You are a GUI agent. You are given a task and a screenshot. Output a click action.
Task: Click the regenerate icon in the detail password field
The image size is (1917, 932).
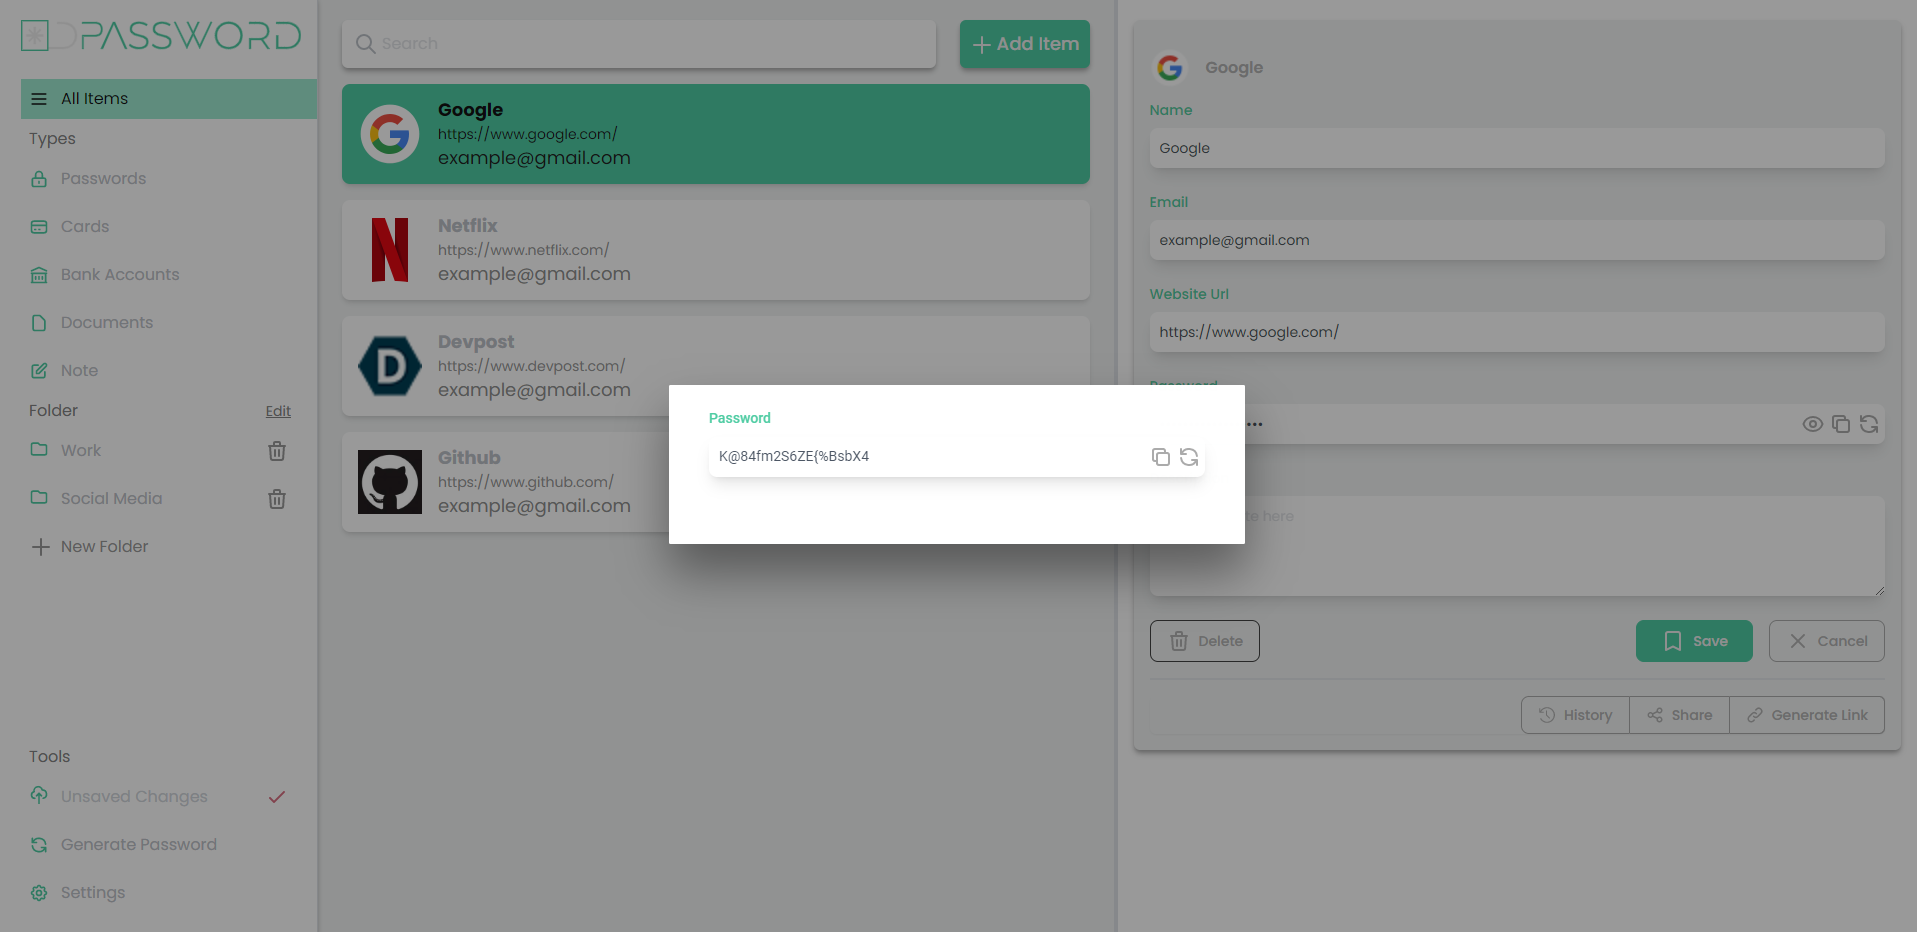coord(1869,424)
